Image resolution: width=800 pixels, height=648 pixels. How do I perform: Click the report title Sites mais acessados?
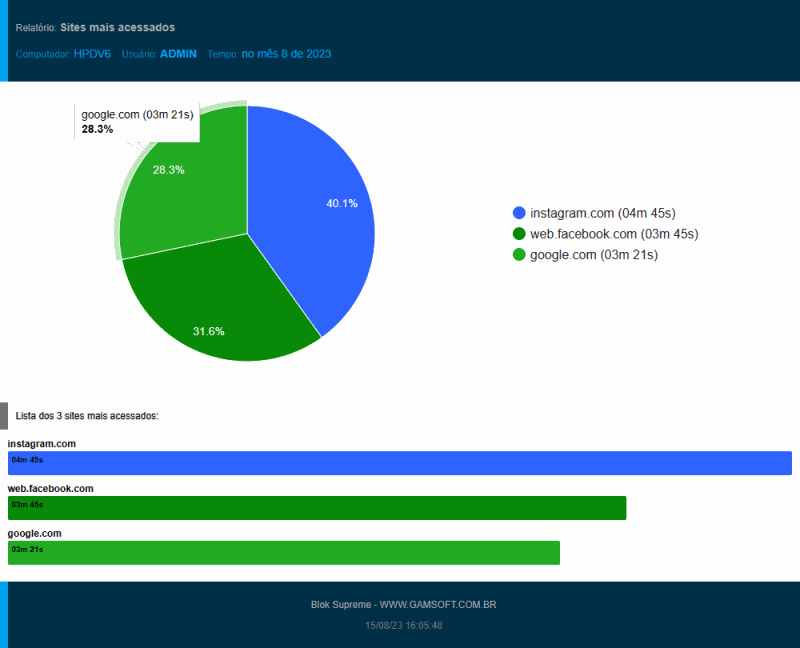point(117,28)
